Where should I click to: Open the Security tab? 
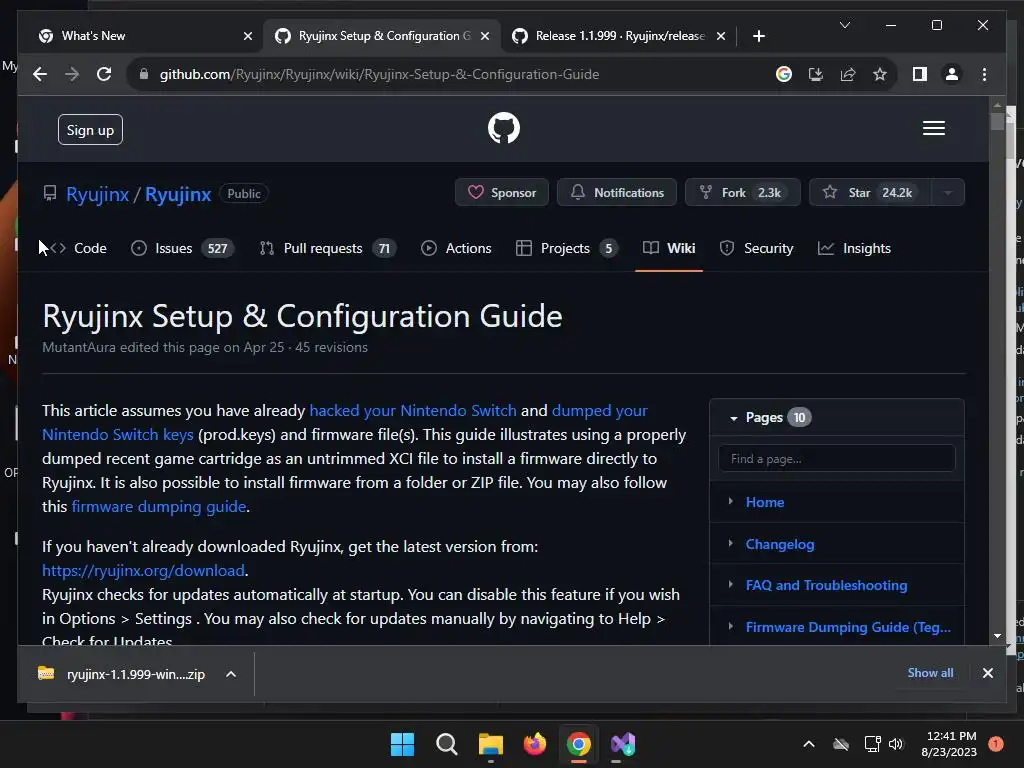[x=756, y=248]
